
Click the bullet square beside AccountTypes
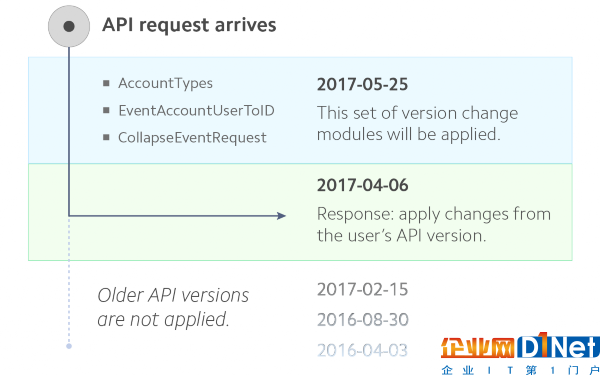(x=106, y=83)
